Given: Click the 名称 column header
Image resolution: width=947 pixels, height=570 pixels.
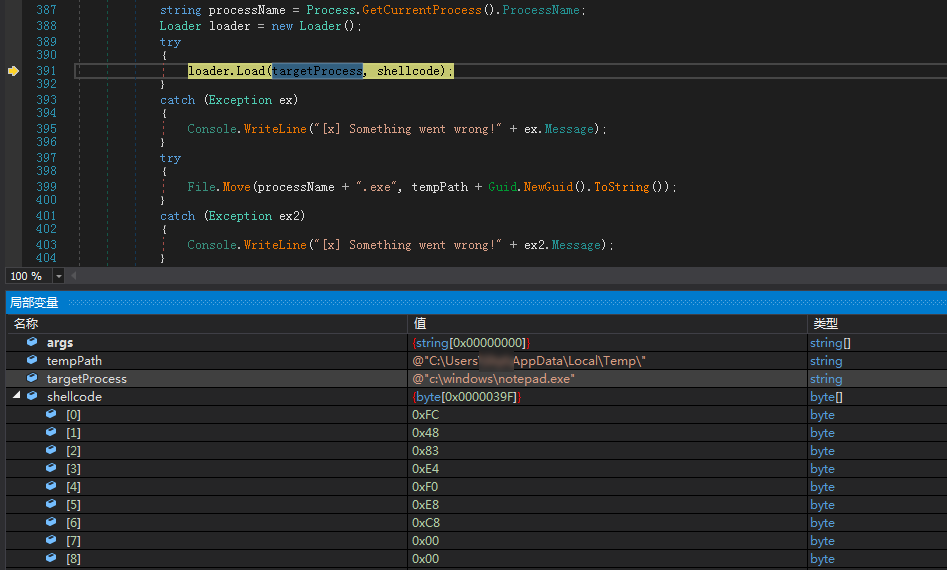Looking at the screenshot, I should 27,324.
